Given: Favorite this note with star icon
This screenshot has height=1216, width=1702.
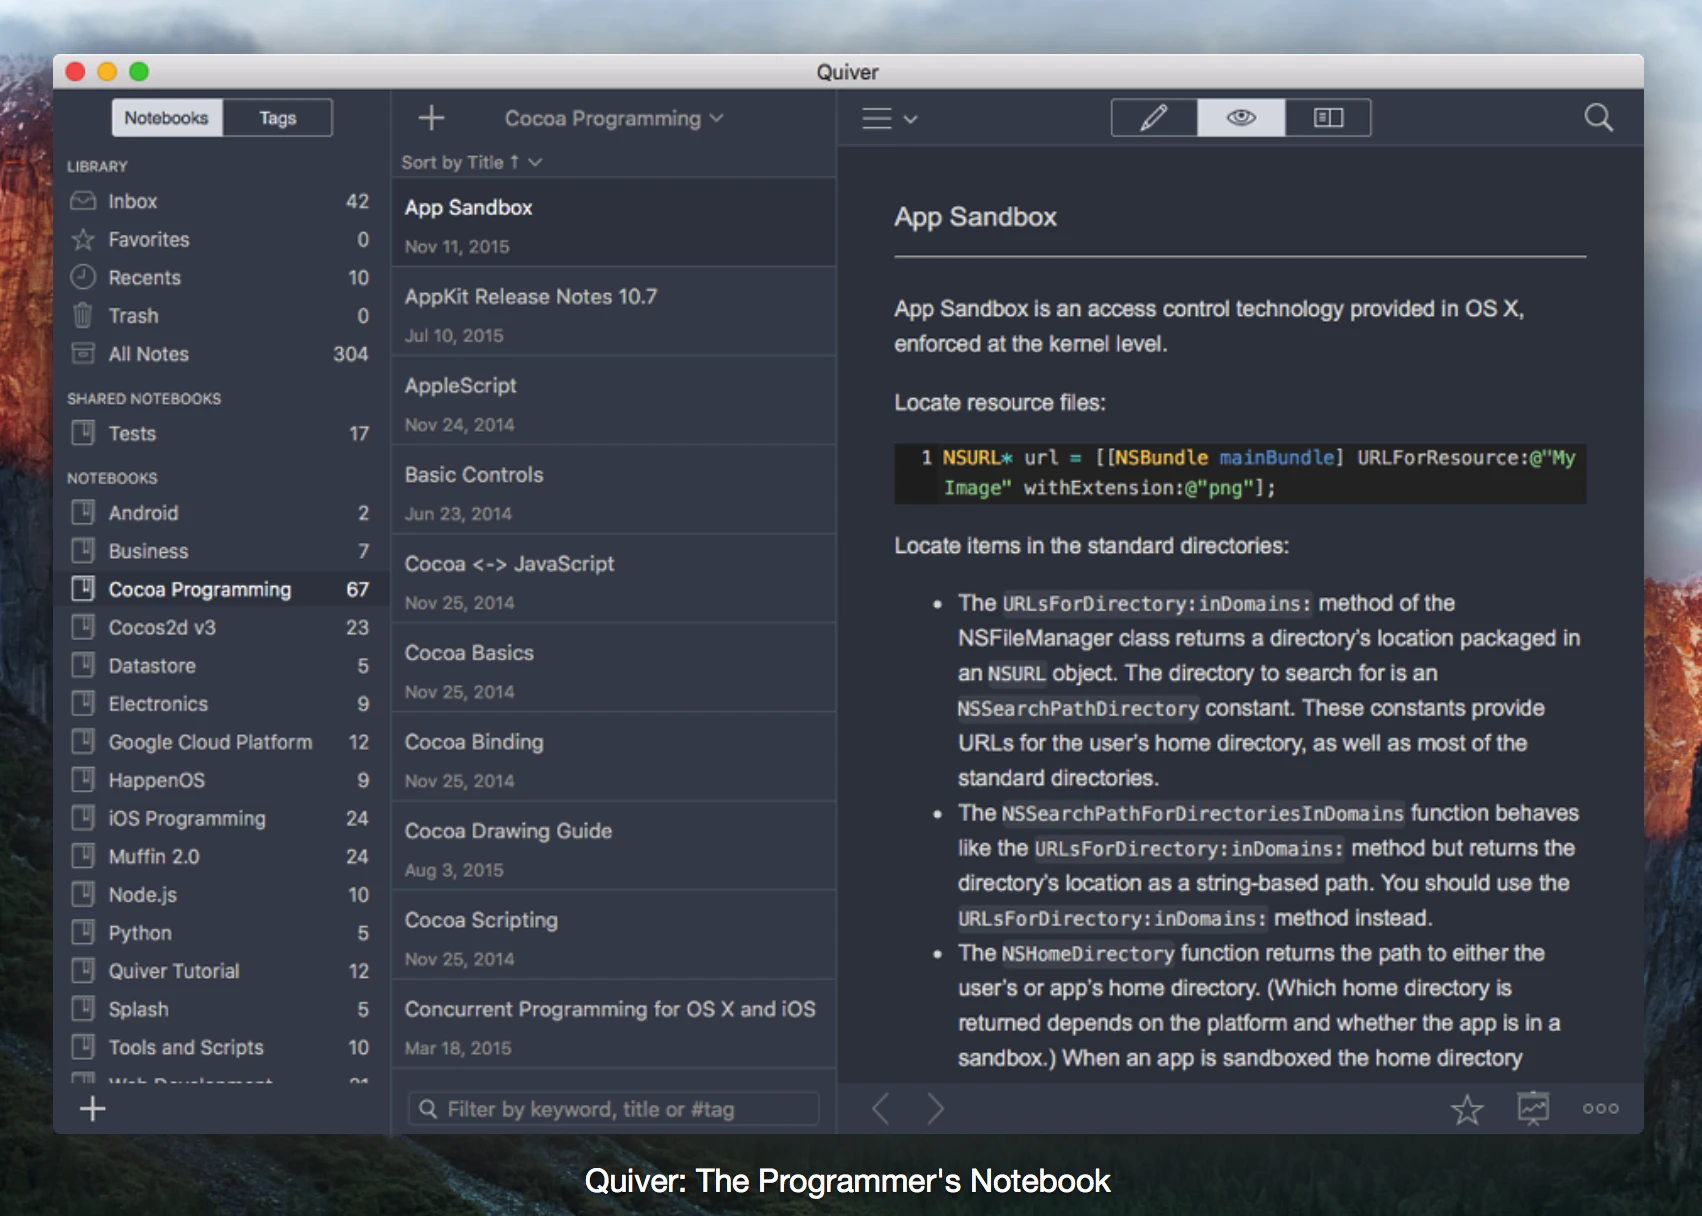Looking at the screenshot, I should pyautogui.click(x=1467, y=1108).
